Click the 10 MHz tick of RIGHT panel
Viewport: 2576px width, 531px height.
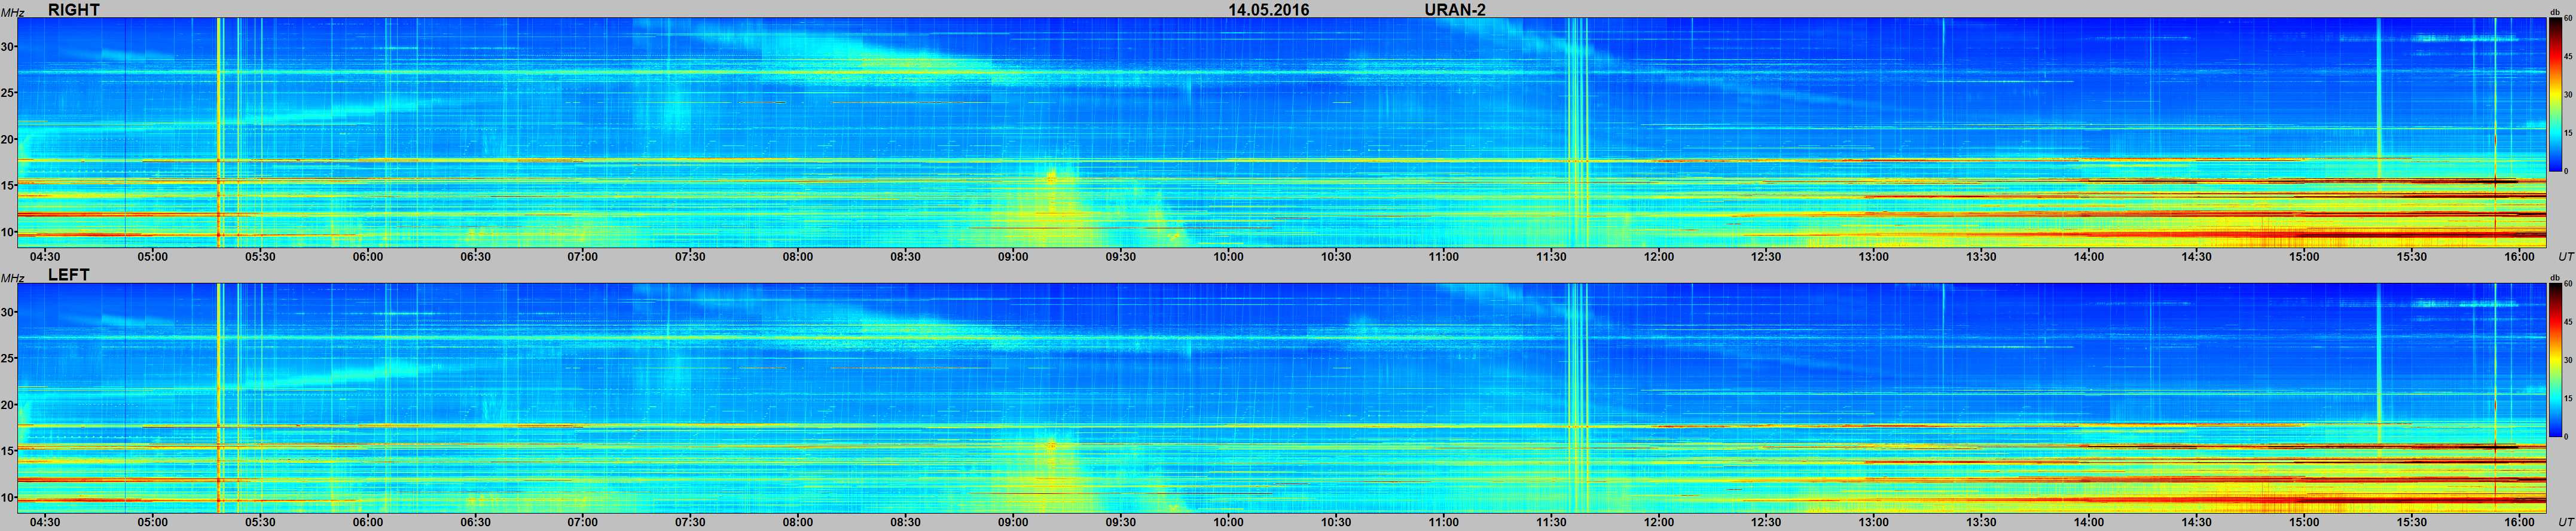click(x=8, y=232)
